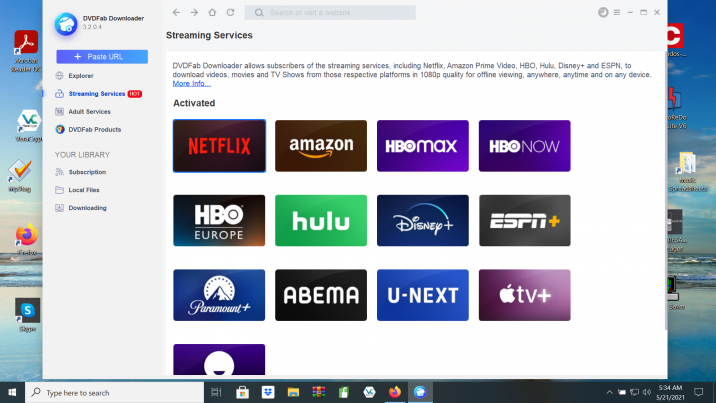Open the Paramount+ tile
Viewport: 716px width, 403px height.
219,295
